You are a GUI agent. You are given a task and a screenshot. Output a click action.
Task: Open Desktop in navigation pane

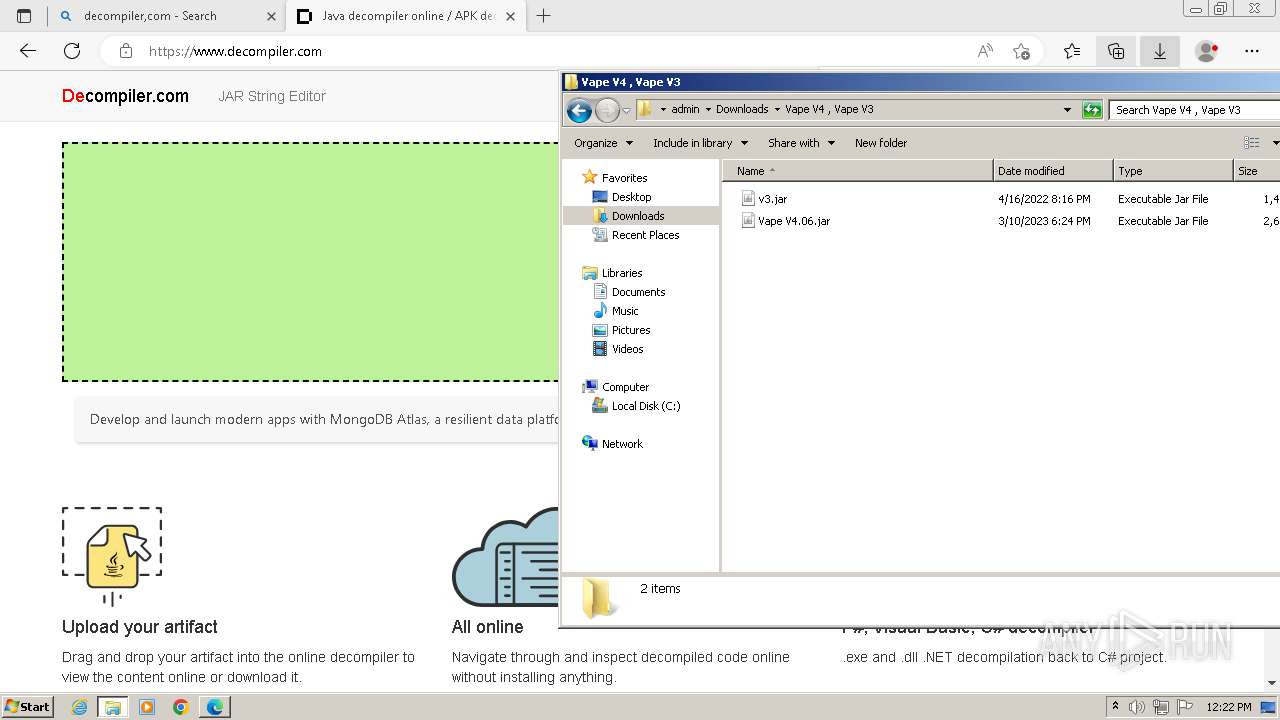click(631, 197)
